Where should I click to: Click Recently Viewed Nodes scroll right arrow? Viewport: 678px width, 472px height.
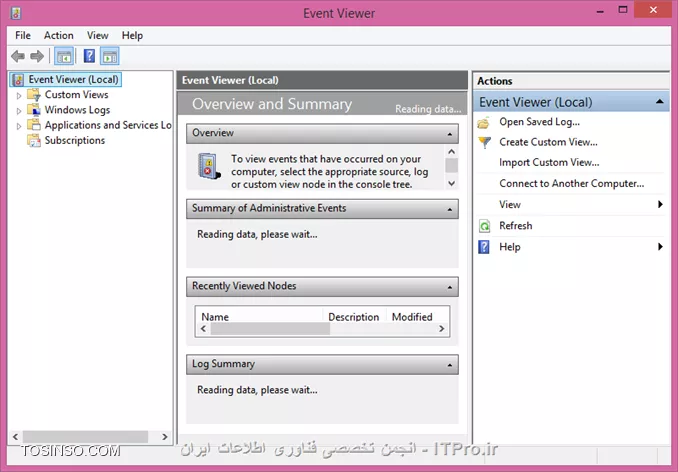[441, 329]
